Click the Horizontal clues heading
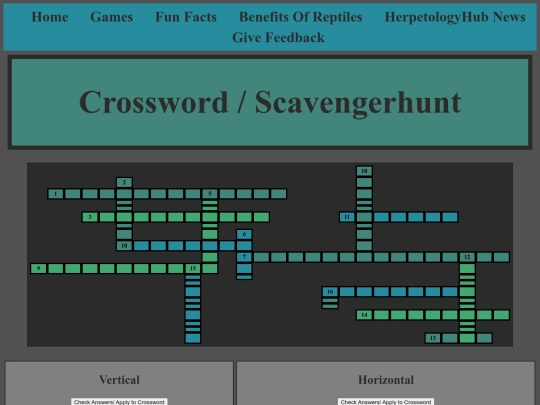The width and height of the screenshot is (540, 405). [386, 380]
